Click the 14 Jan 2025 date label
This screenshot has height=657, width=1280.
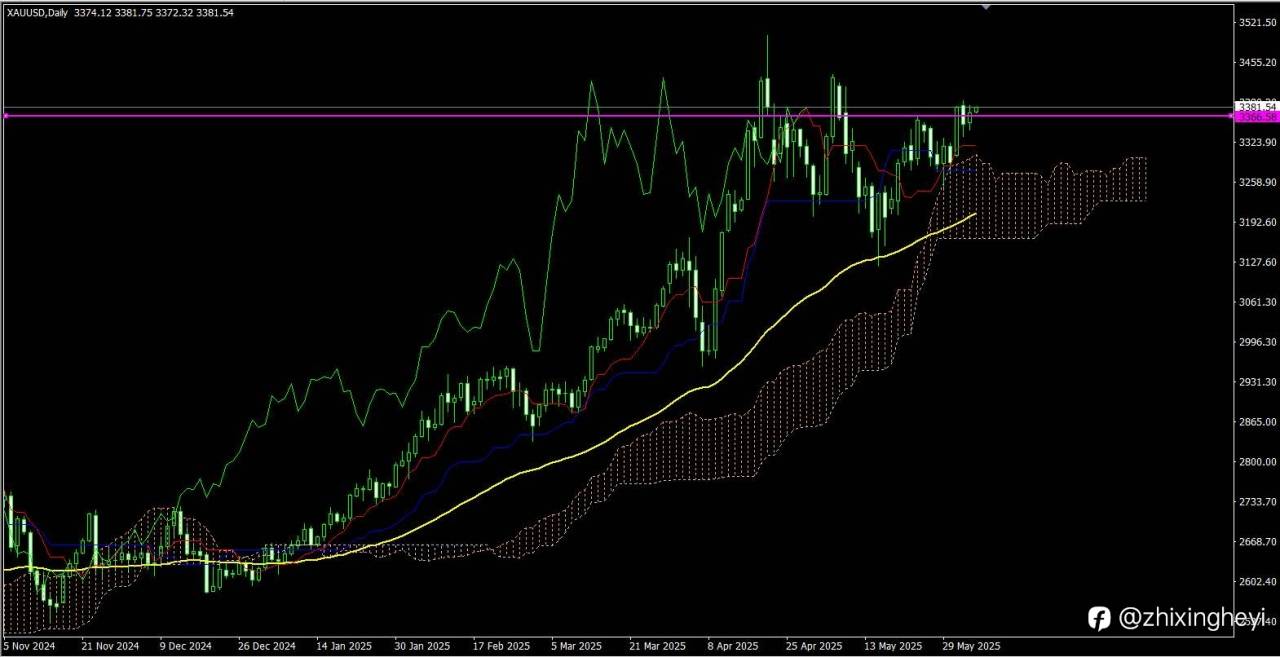click(x=344, y=646)
